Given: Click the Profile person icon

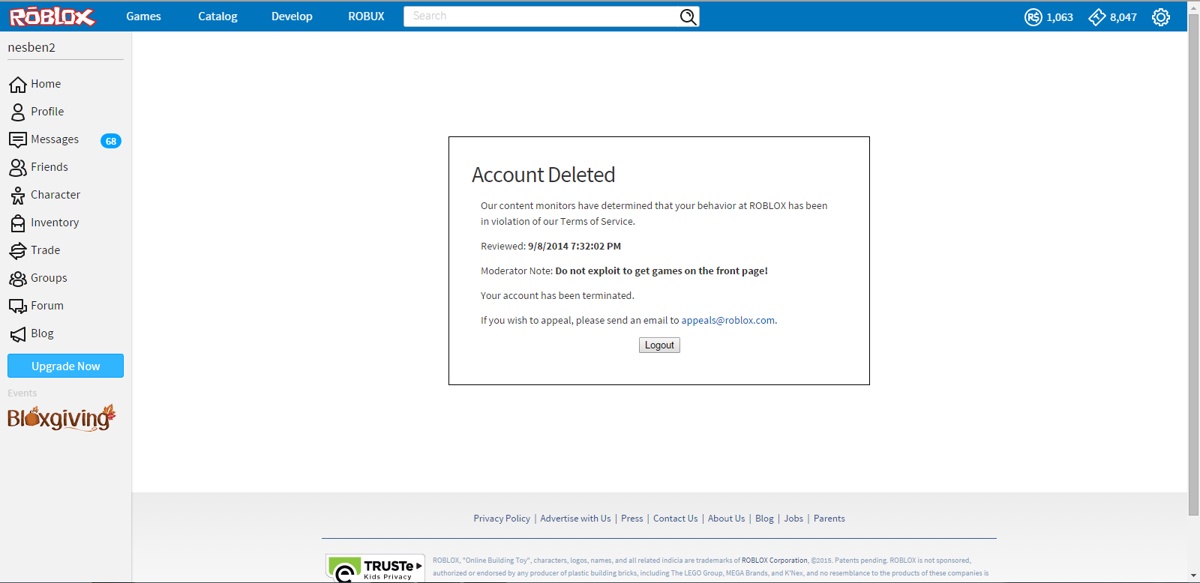Looking at the screenshot, I should pos(17,112).
